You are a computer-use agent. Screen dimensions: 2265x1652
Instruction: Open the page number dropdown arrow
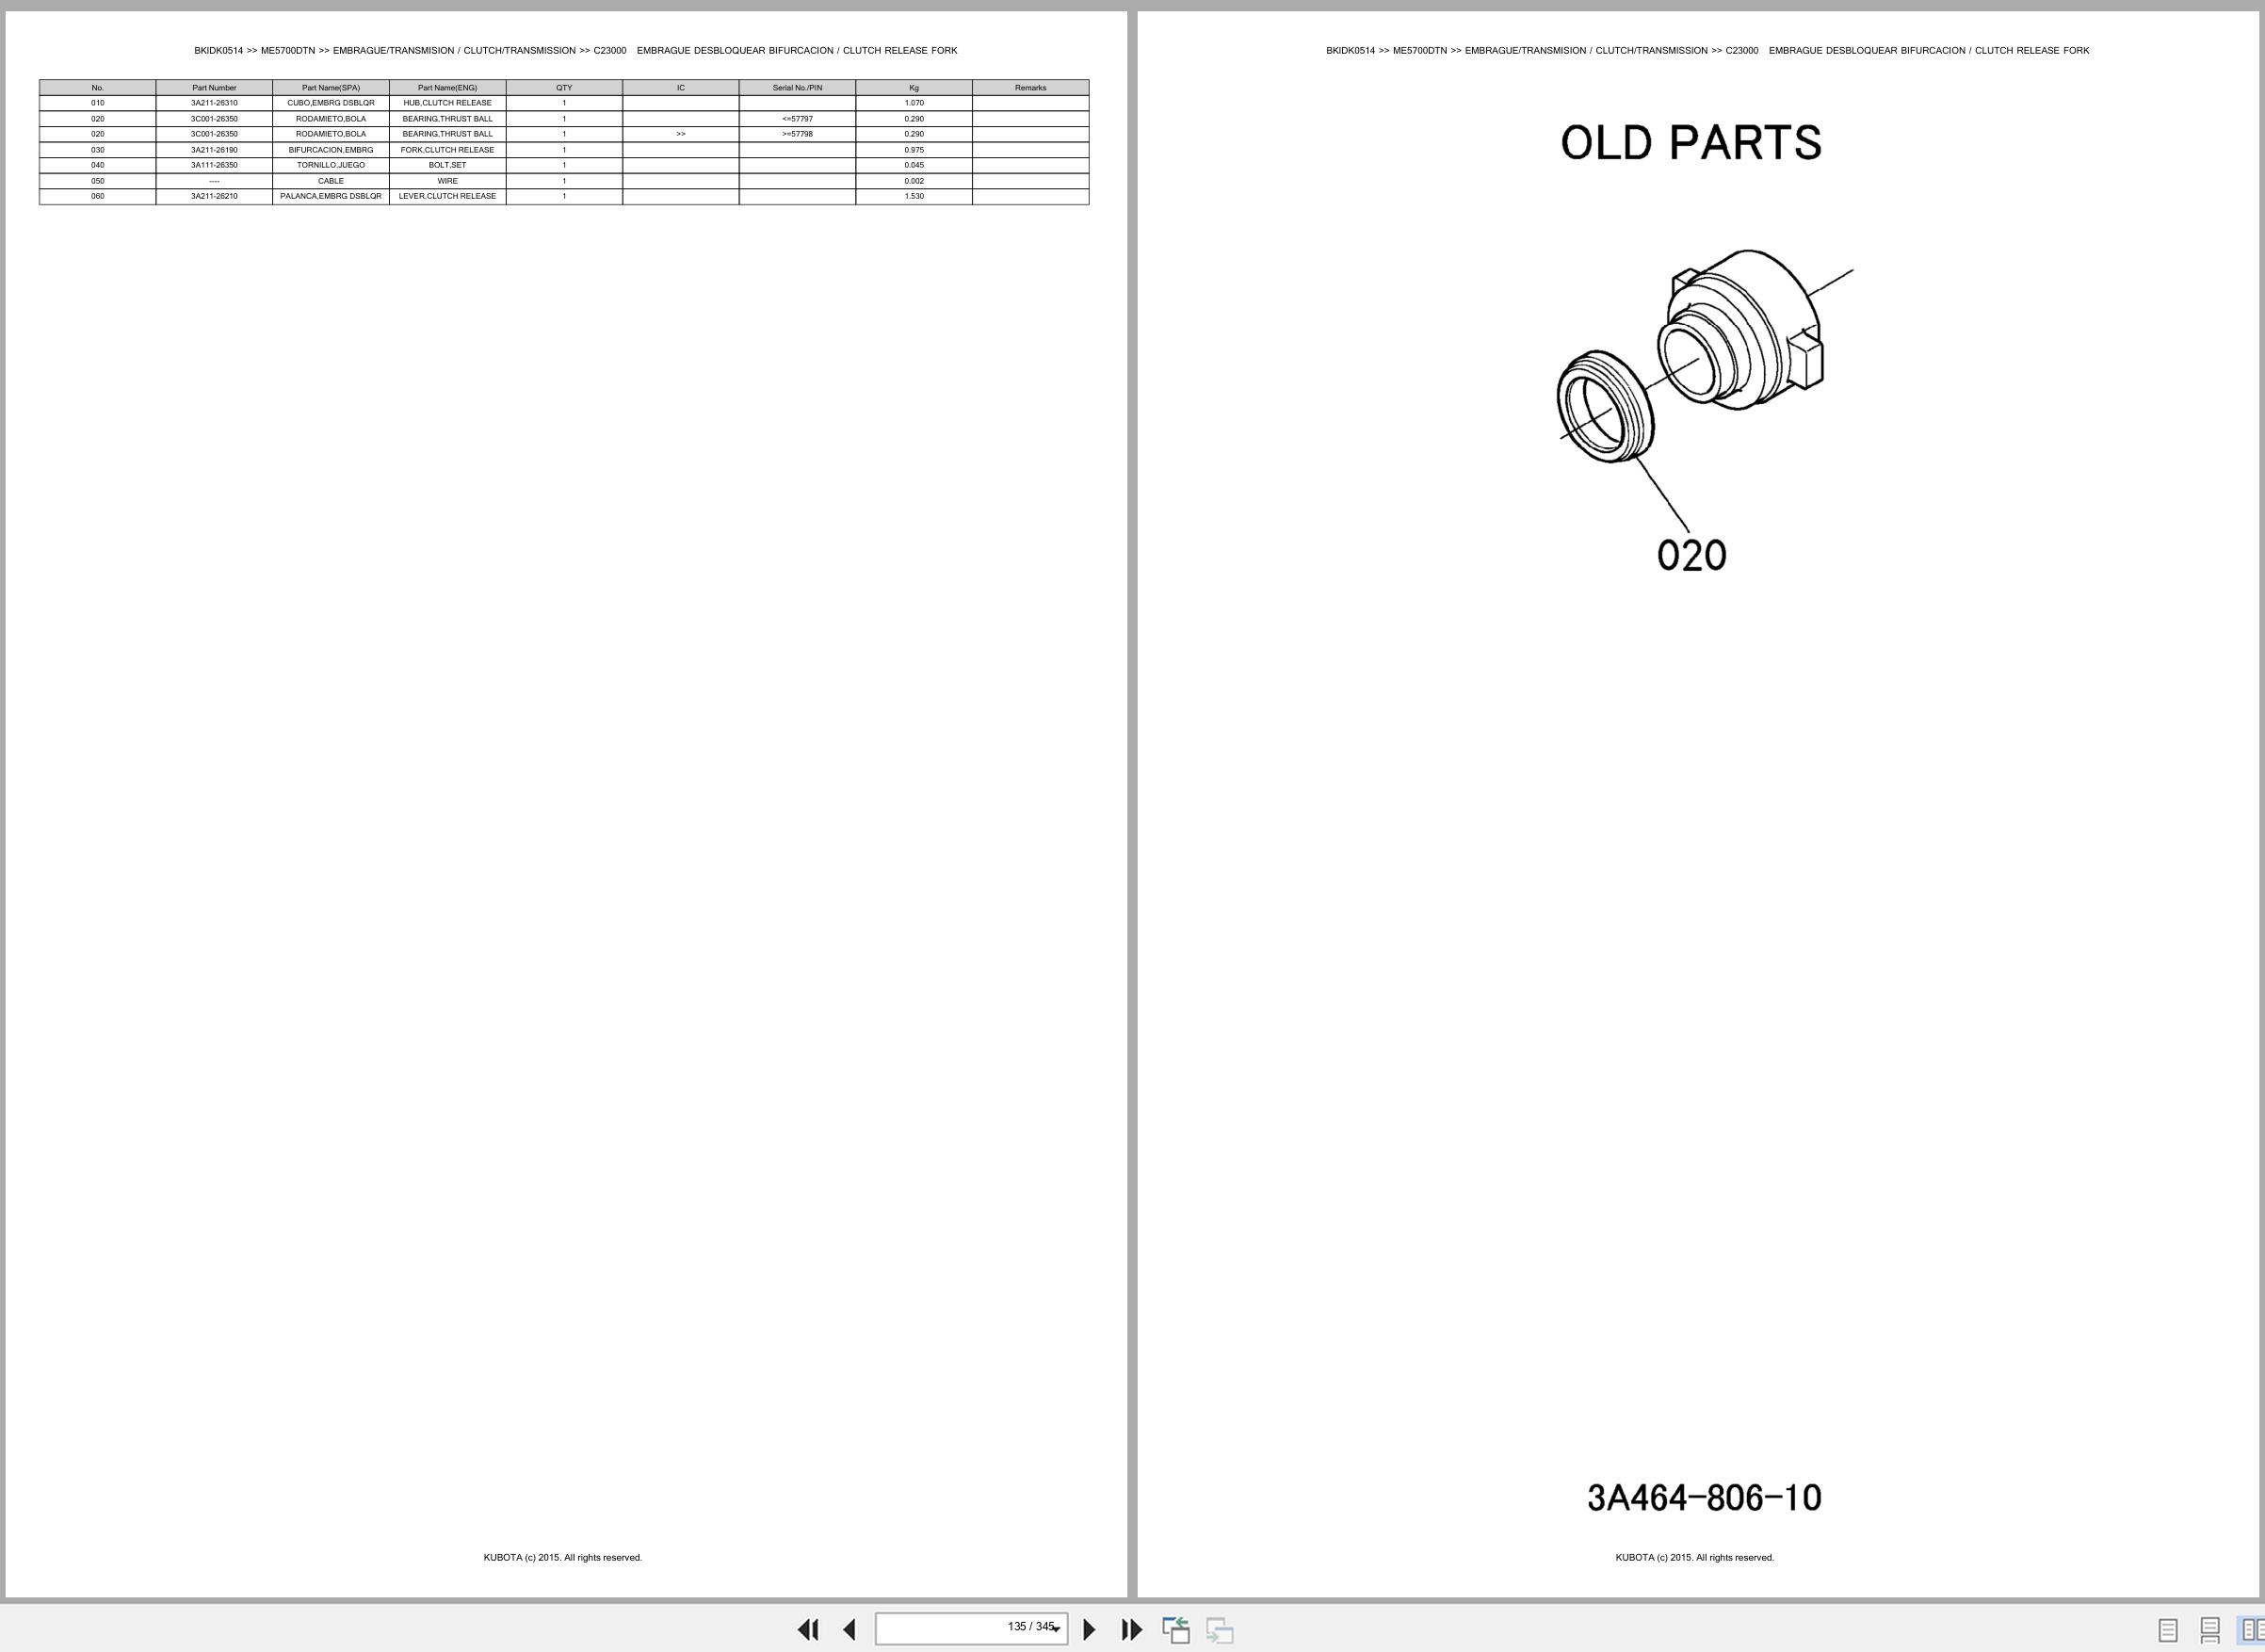click(1056, 1629)
